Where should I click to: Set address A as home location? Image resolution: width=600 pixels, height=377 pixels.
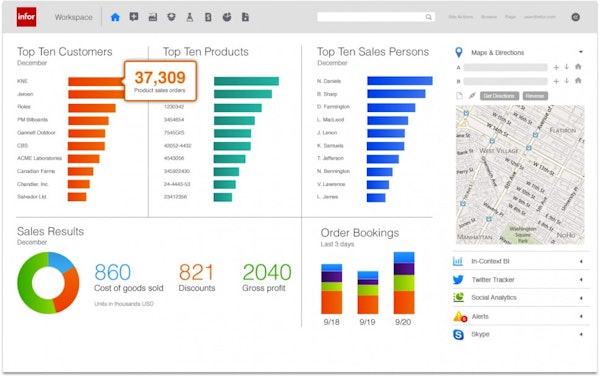pos(578,67)
